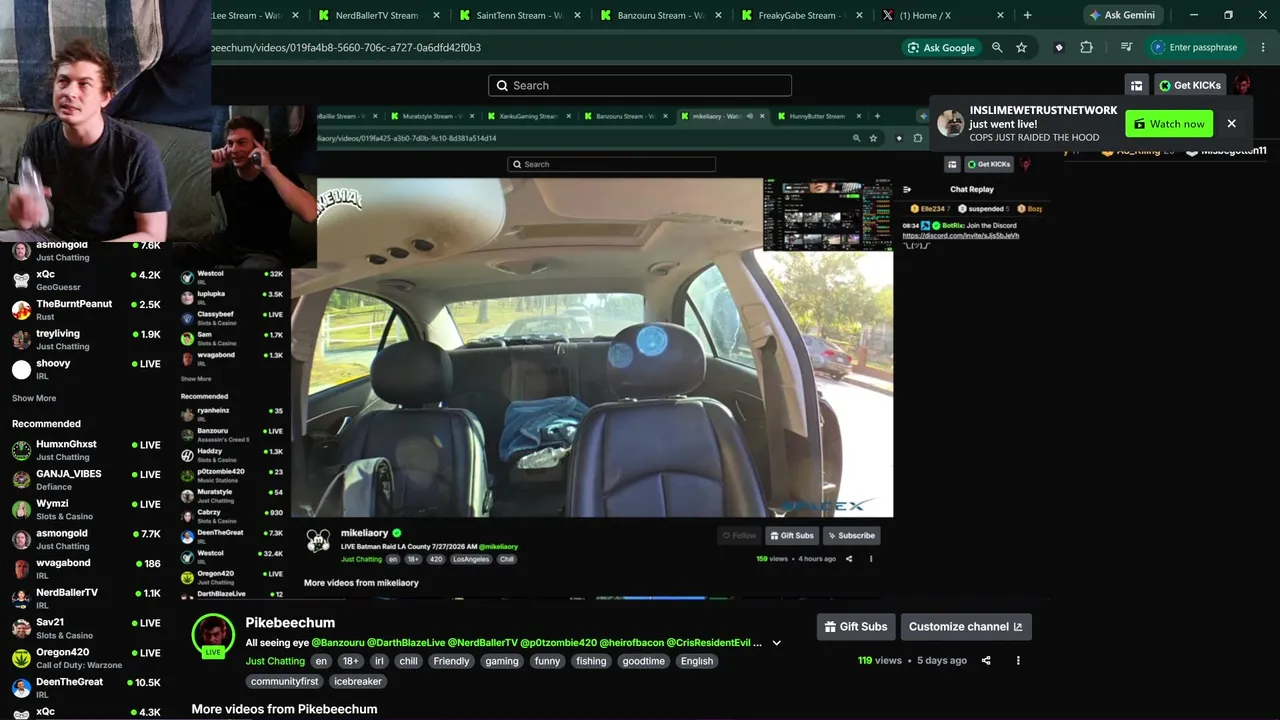
Task: Open the Chrome extensions puzzle icon
Action: pyautogui.click(x=1087, y=47)
